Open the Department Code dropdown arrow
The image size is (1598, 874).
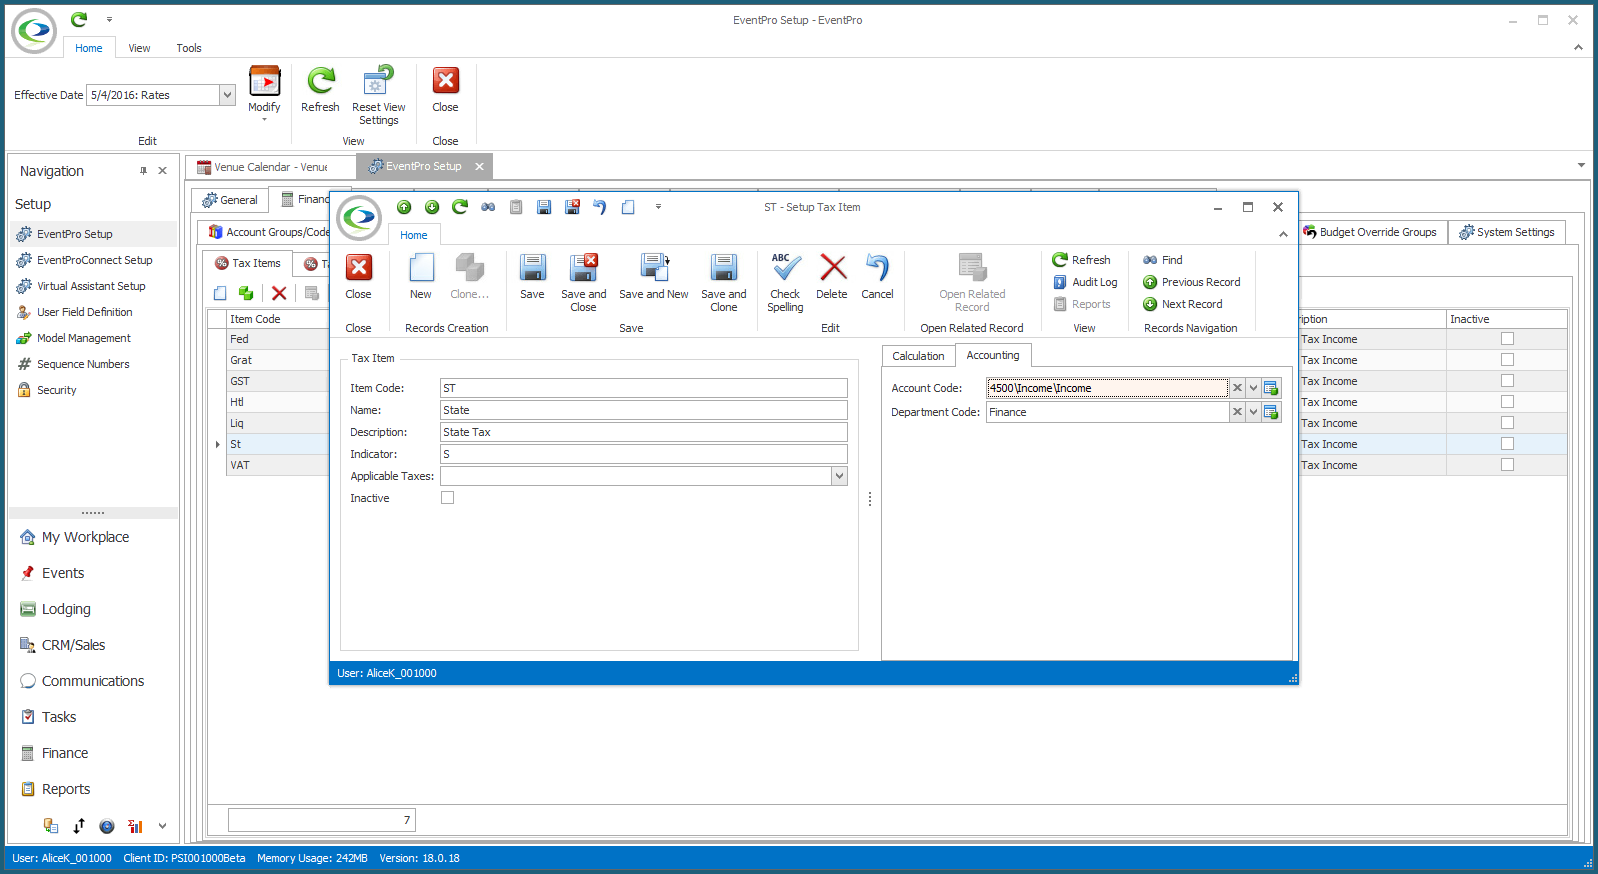point(1253,412)
